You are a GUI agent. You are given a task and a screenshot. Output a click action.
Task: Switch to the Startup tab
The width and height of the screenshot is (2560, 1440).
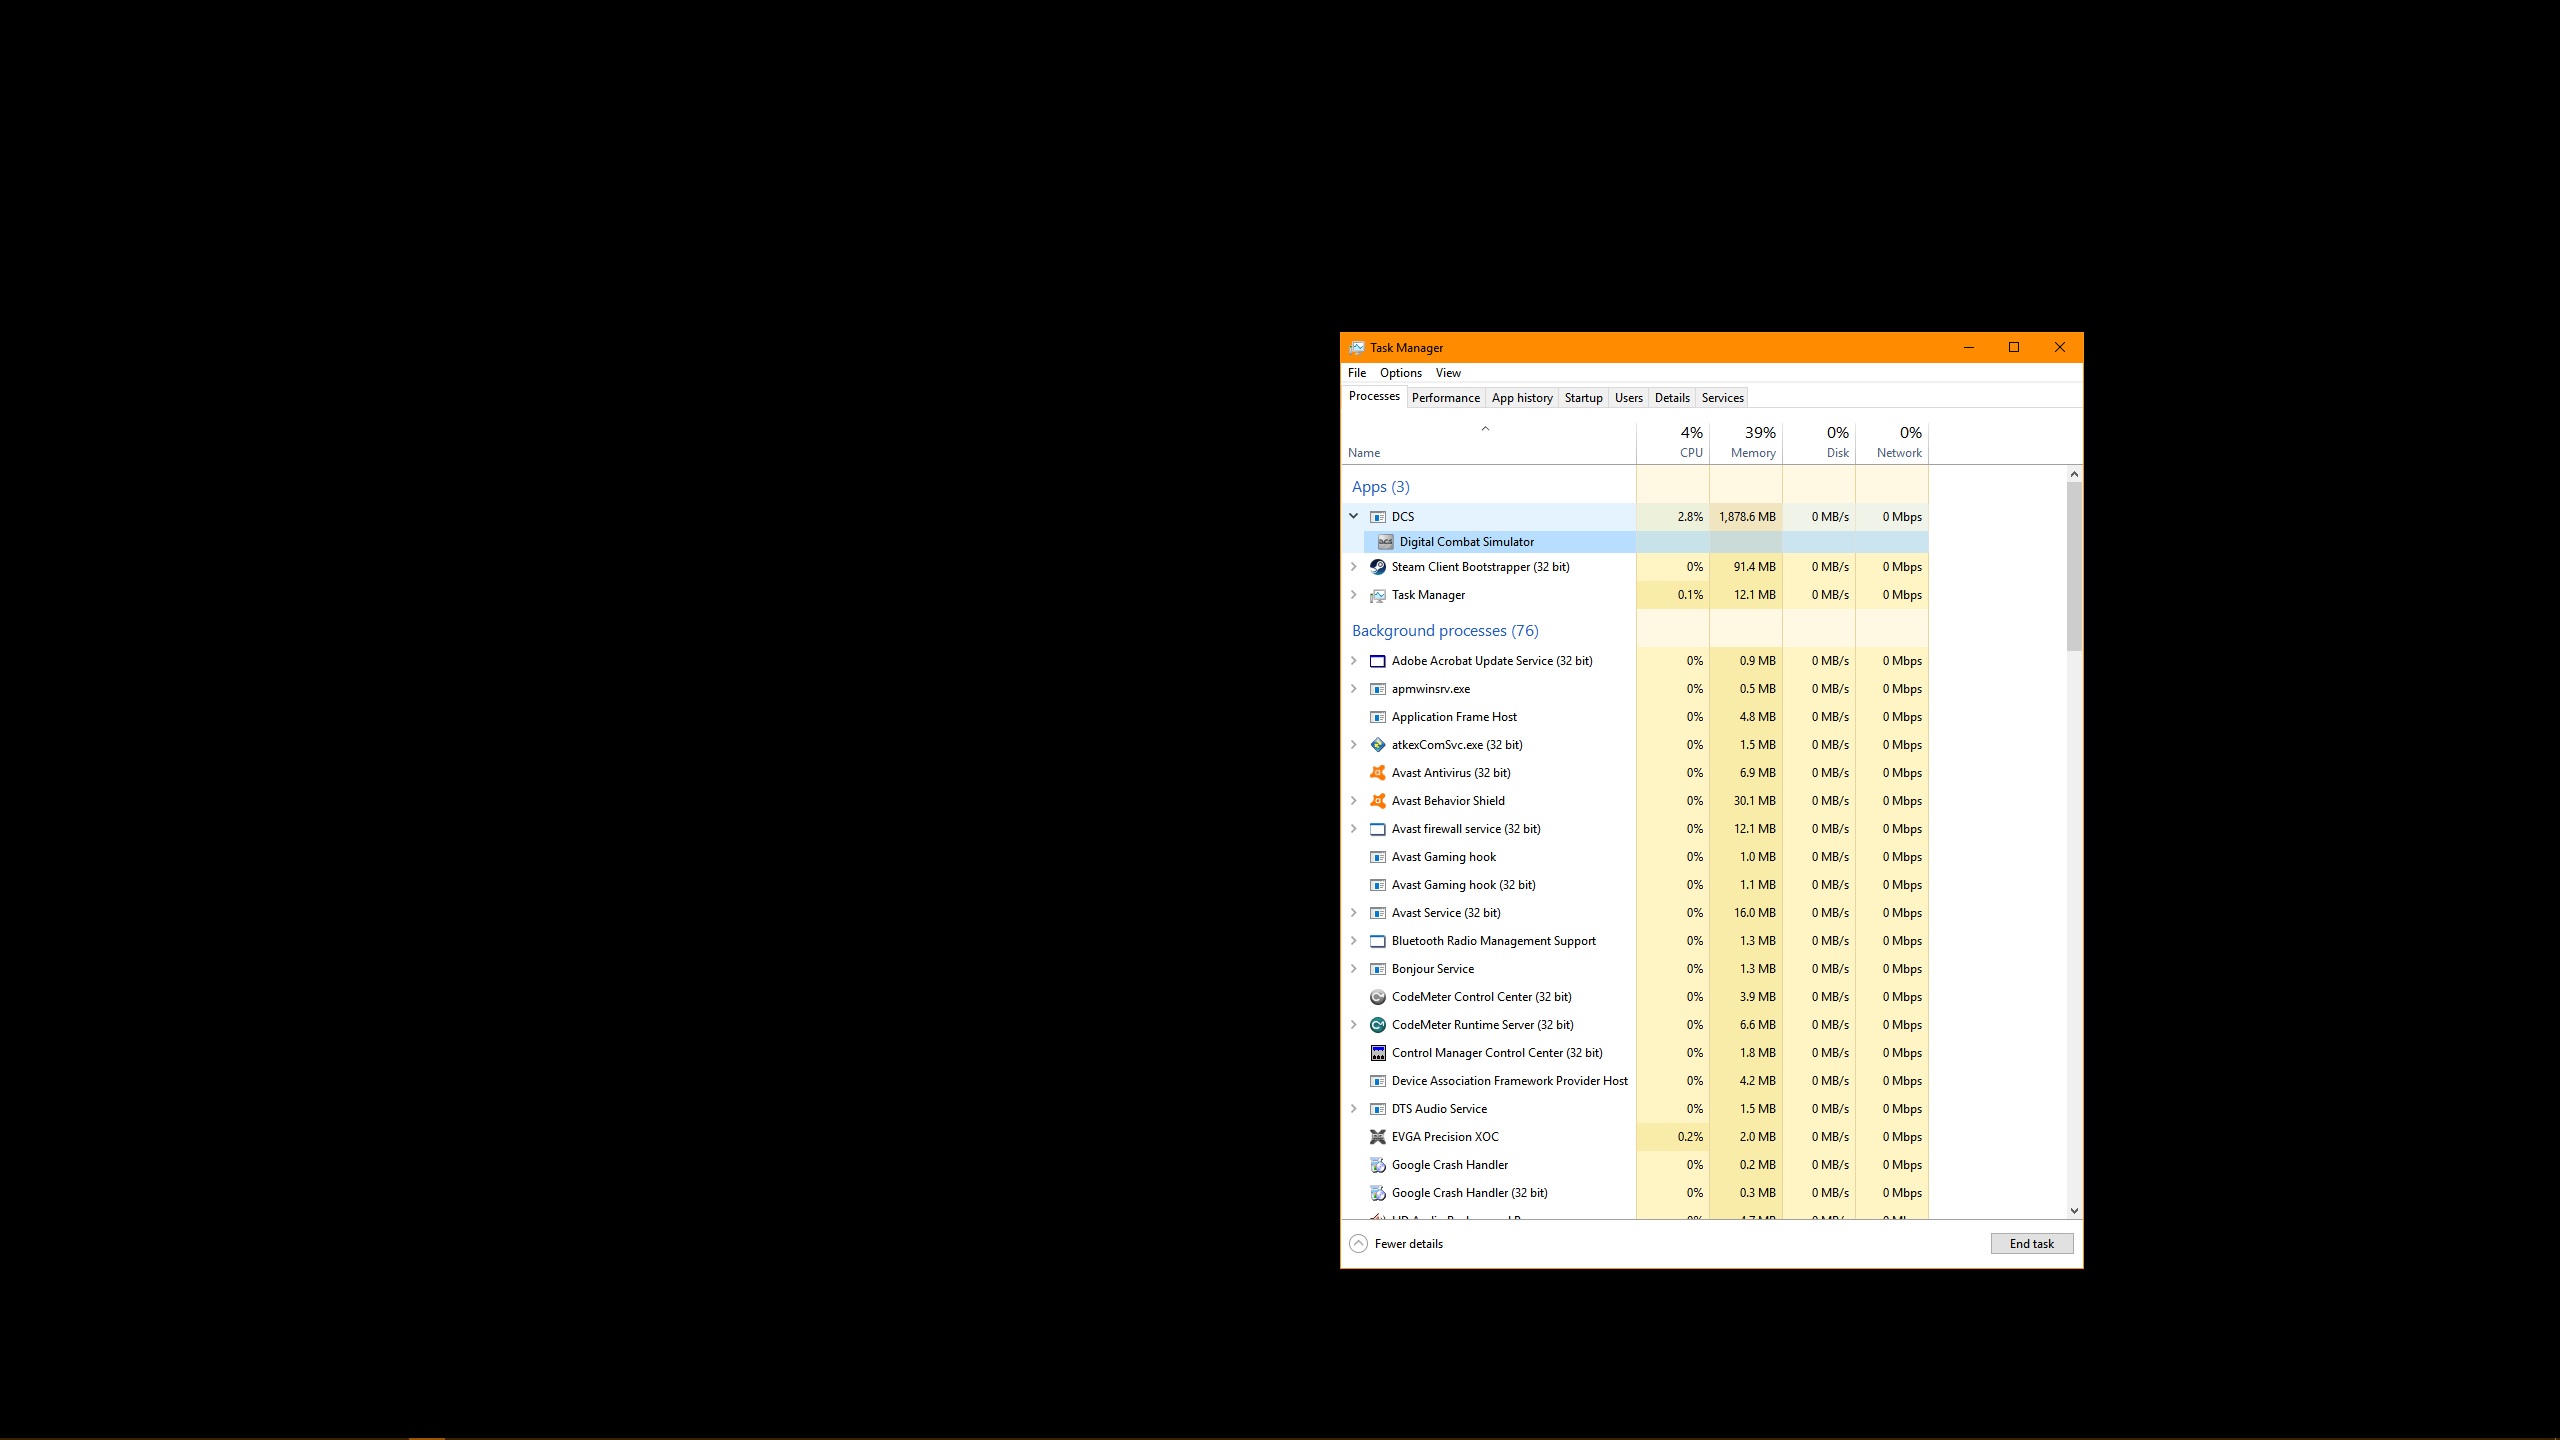point(1583,398)
